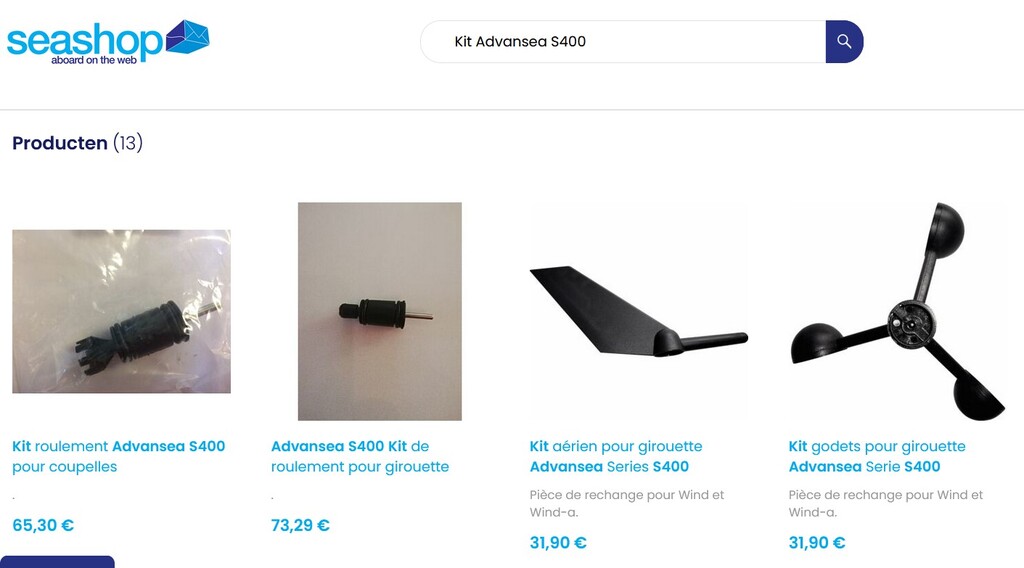Click the 73,29 € price
The width and height of the screenshot is (1024, 568).
300,525
